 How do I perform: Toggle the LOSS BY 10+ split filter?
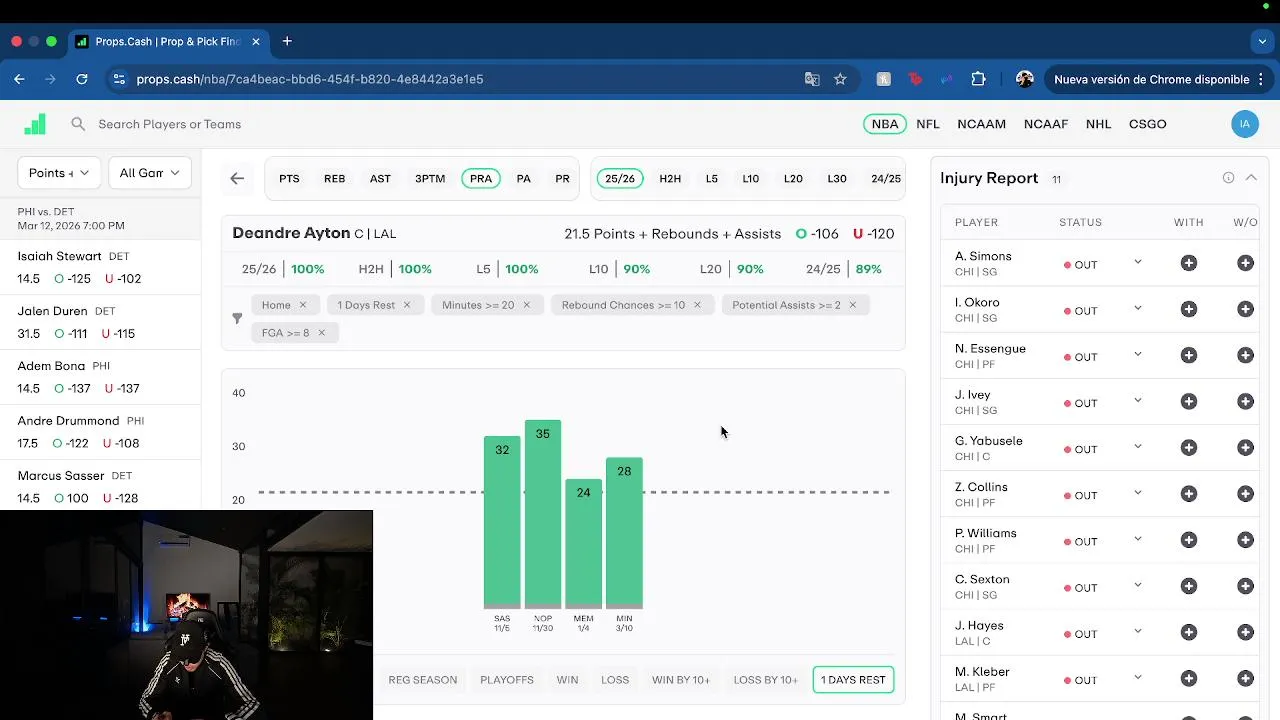[766, 680]
